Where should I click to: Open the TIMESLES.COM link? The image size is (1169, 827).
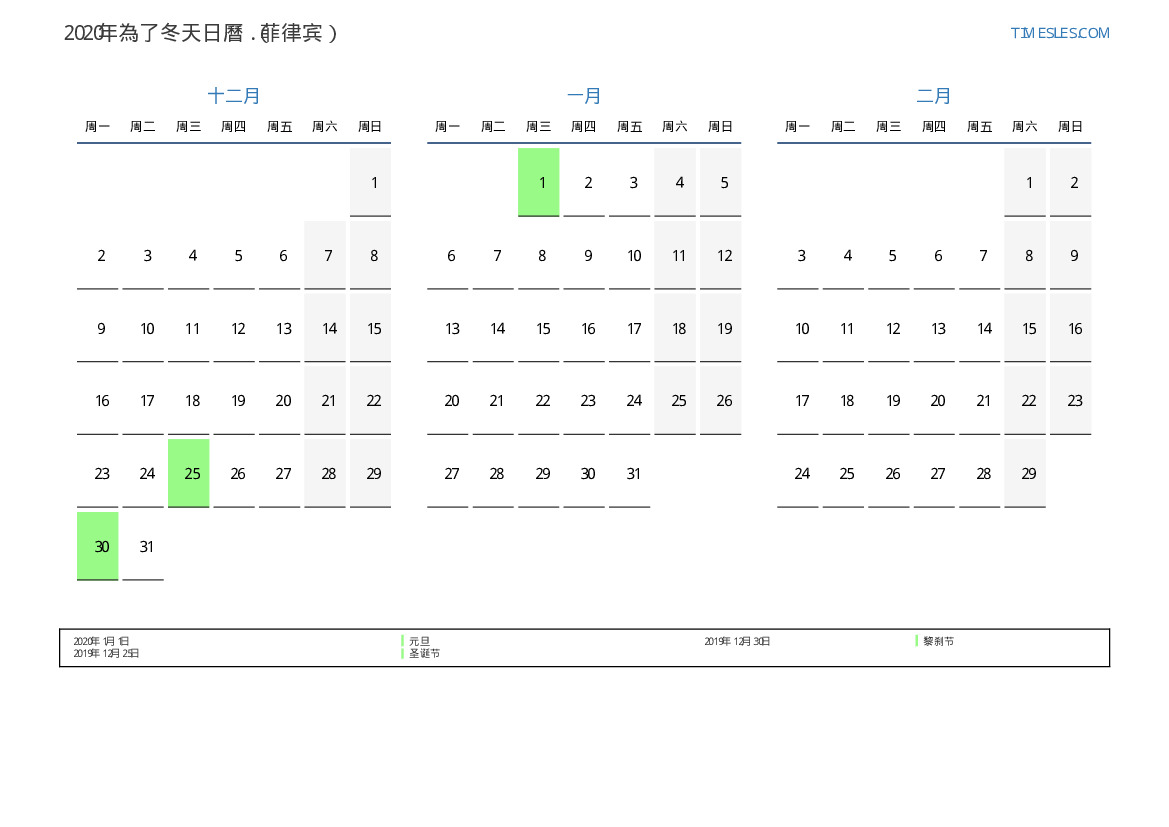coord(1059,33)
